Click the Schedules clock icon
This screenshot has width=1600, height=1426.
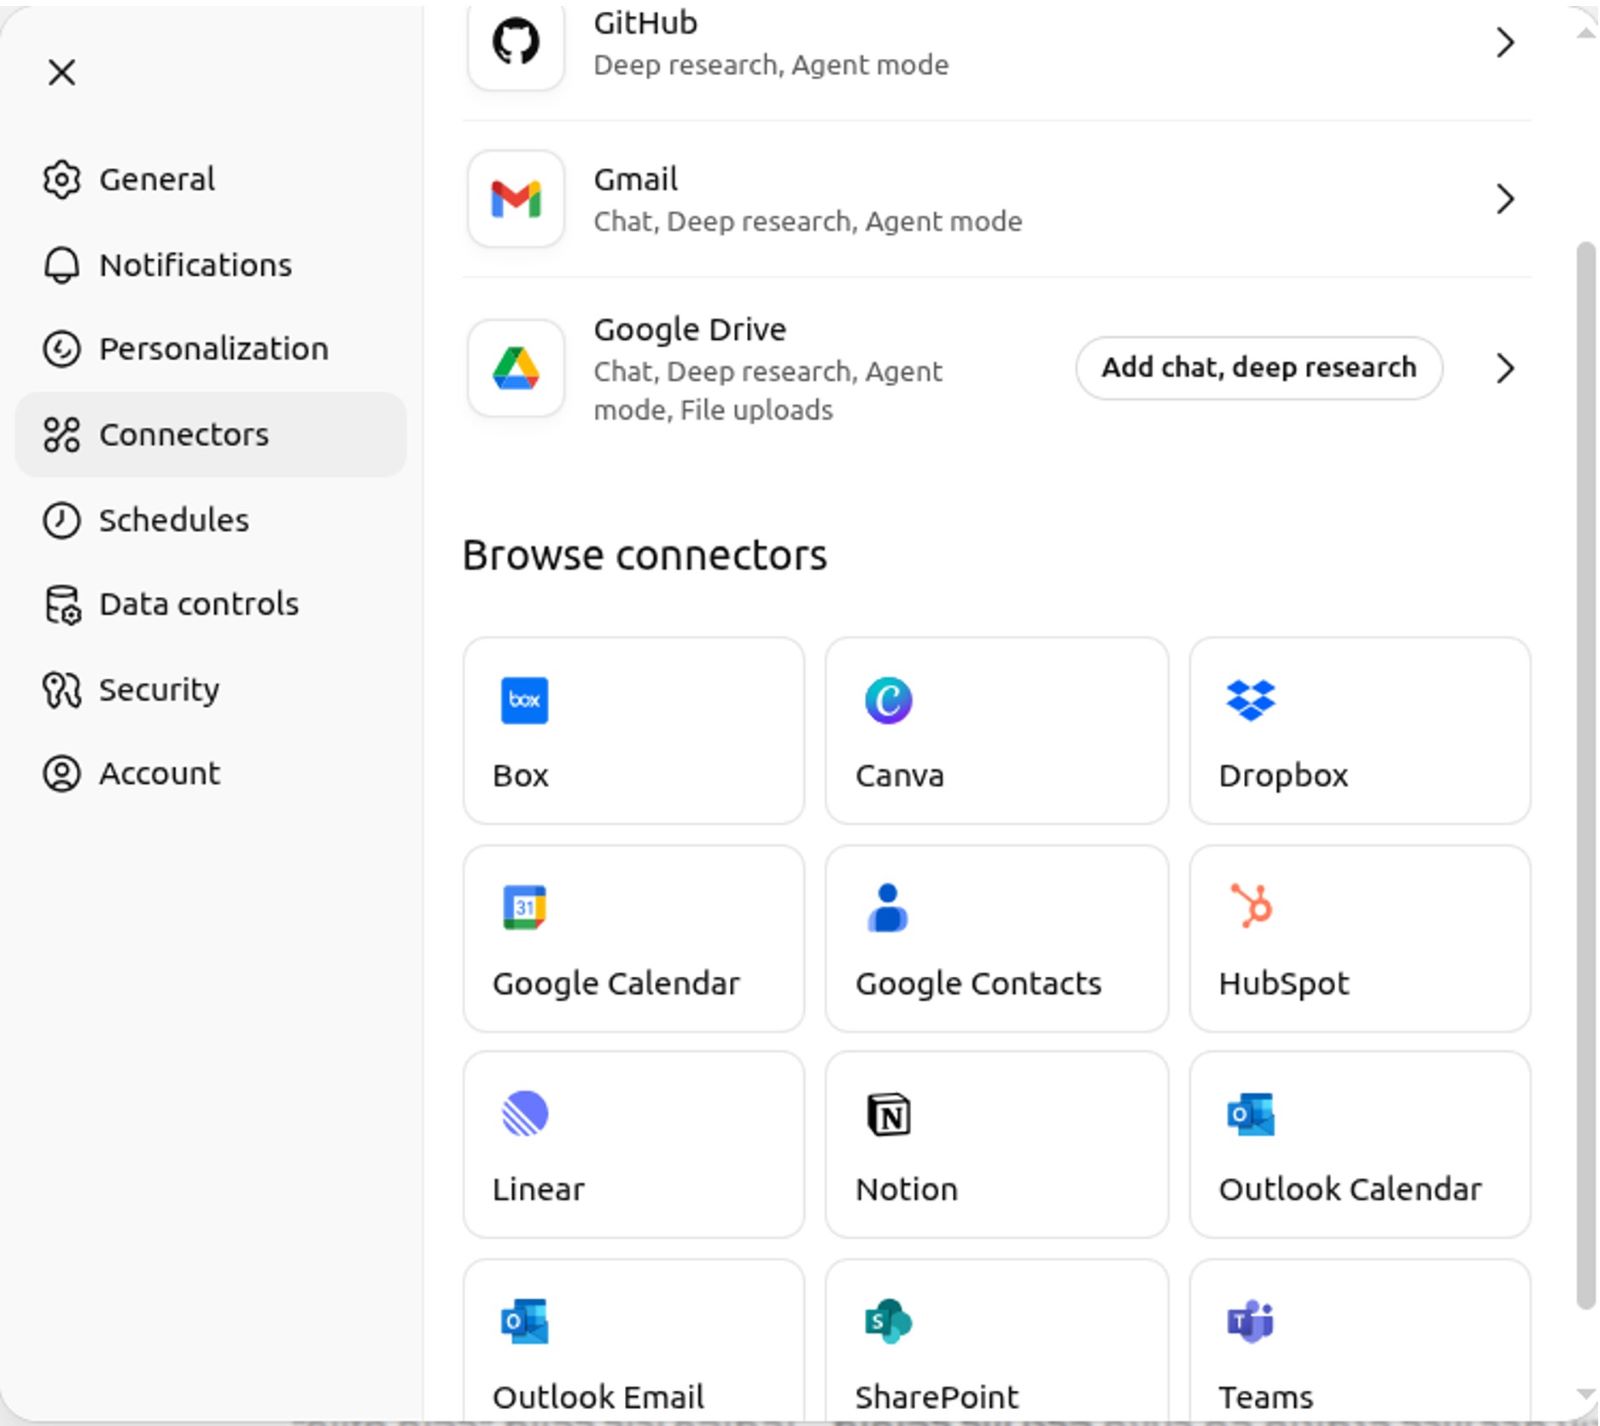click(x=62, y=520)
